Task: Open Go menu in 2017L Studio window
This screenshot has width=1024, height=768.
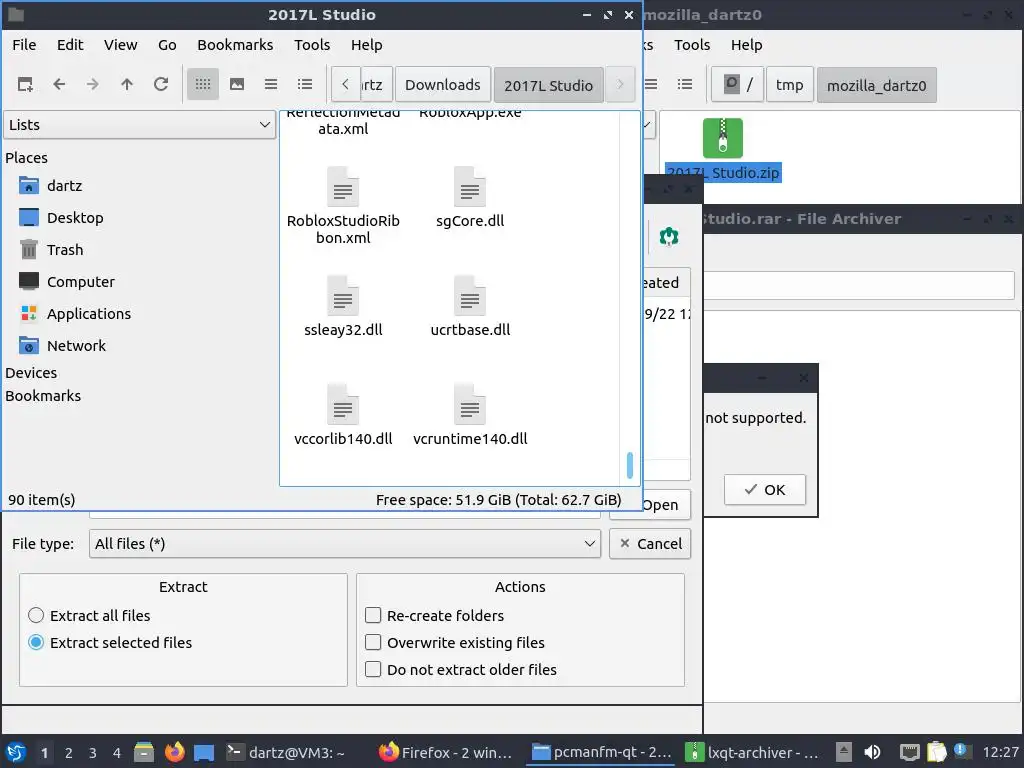Action: (167, 45)
